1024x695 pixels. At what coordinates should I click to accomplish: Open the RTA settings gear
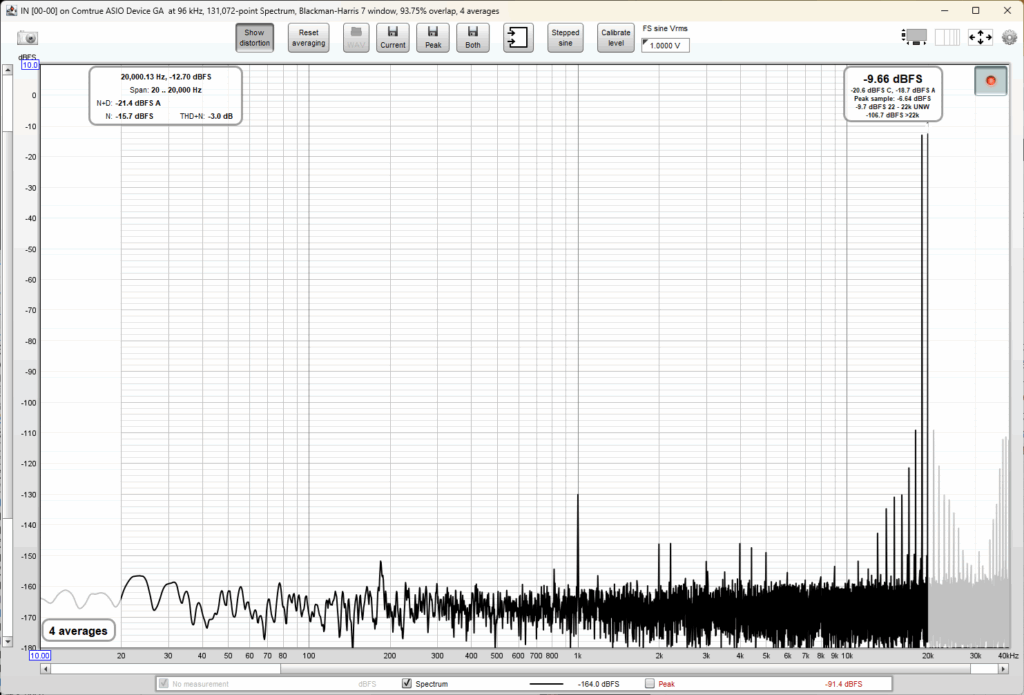[1009, 37]
